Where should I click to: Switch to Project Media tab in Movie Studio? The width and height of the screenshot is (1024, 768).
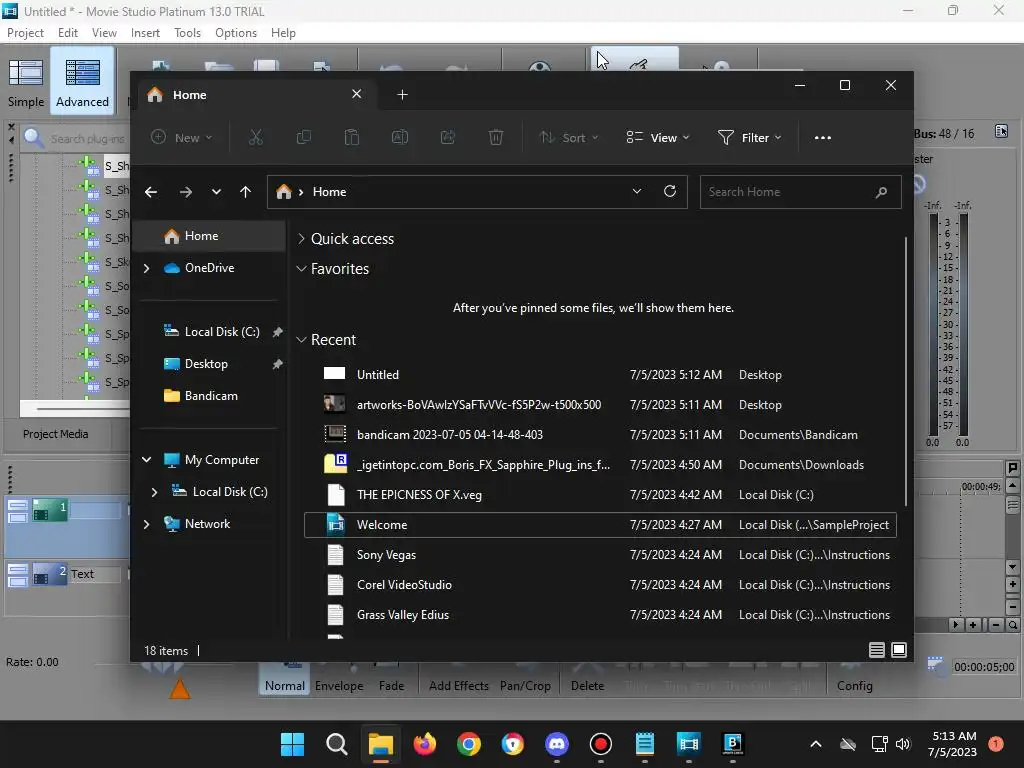(56, 434)
